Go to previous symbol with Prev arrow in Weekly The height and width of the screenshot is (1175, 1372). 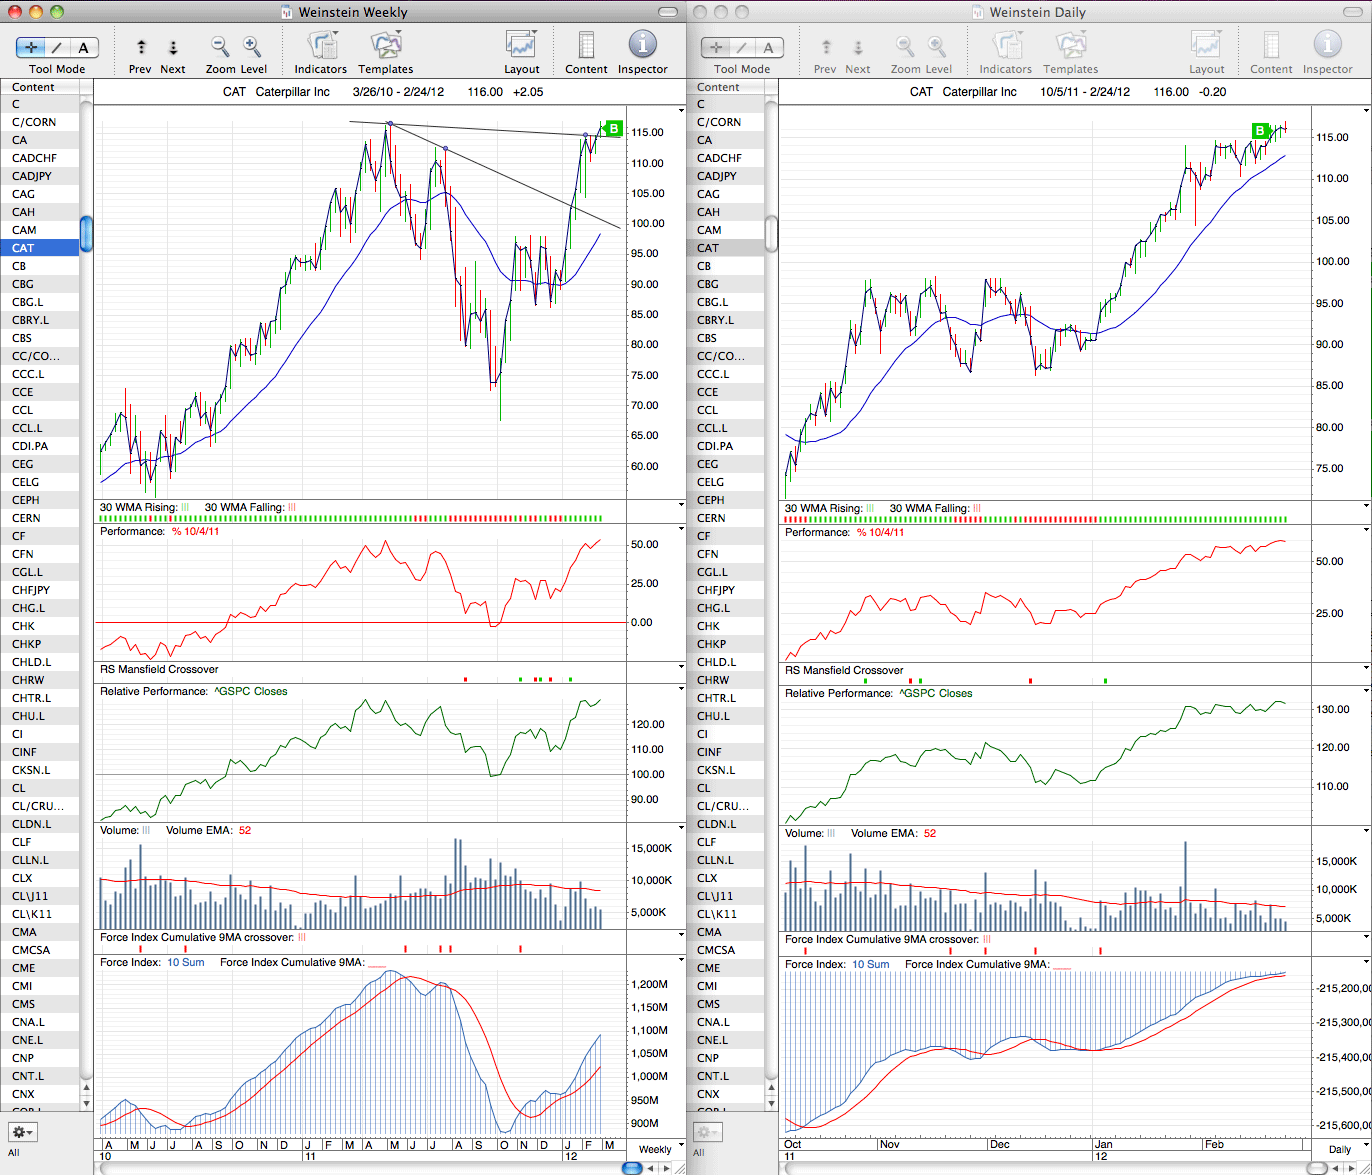[x=141, y=47]
